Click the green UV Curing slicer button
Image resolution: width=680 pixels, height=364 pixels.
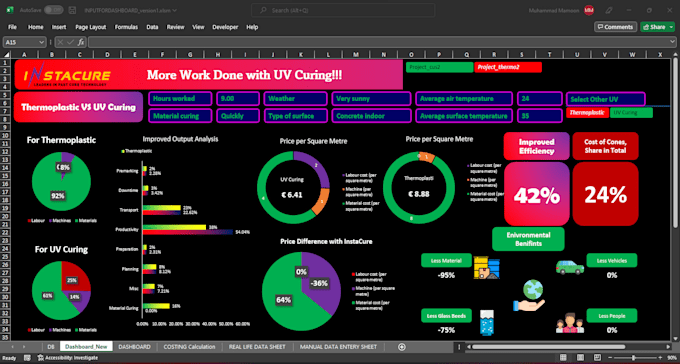[x=631, y=113]
